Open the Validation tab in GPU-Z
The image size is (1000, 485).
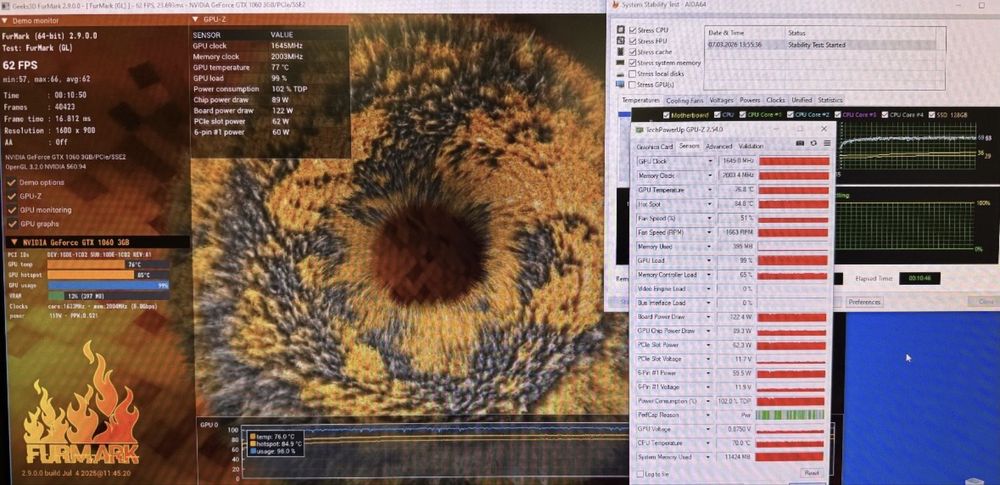tap(751, 146)
